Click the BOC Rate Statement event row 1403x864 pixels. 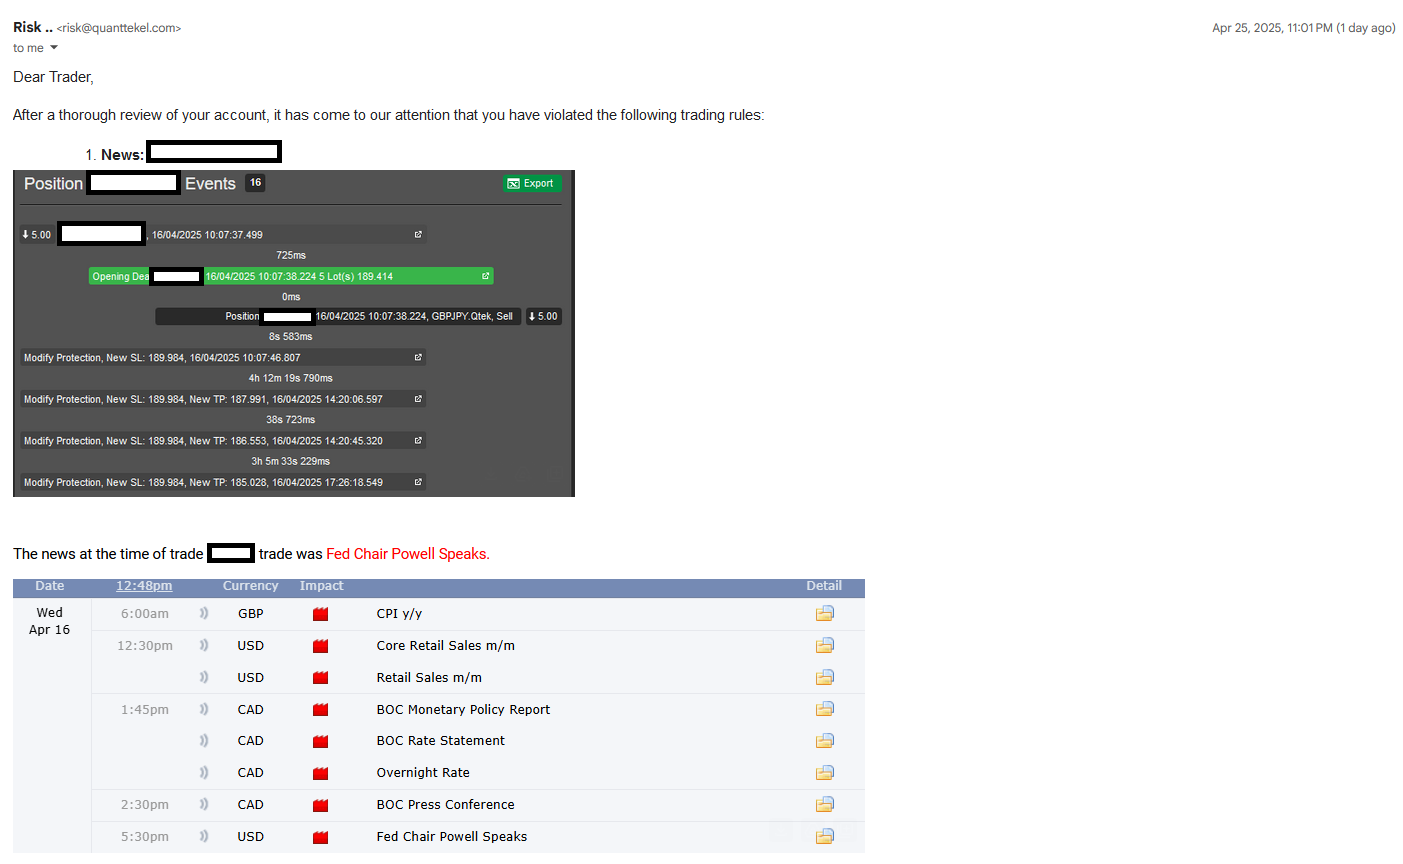point(440,741)
